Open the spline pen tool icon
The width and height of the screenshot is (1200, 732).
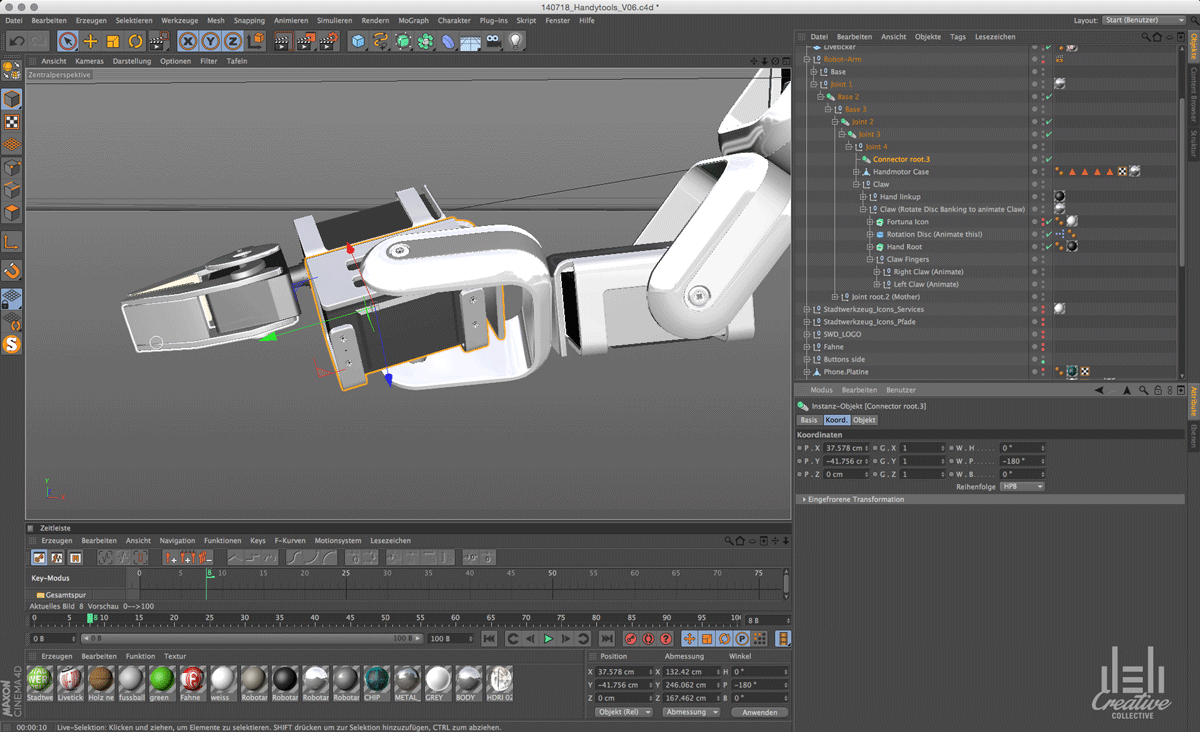tap(381, 41)
